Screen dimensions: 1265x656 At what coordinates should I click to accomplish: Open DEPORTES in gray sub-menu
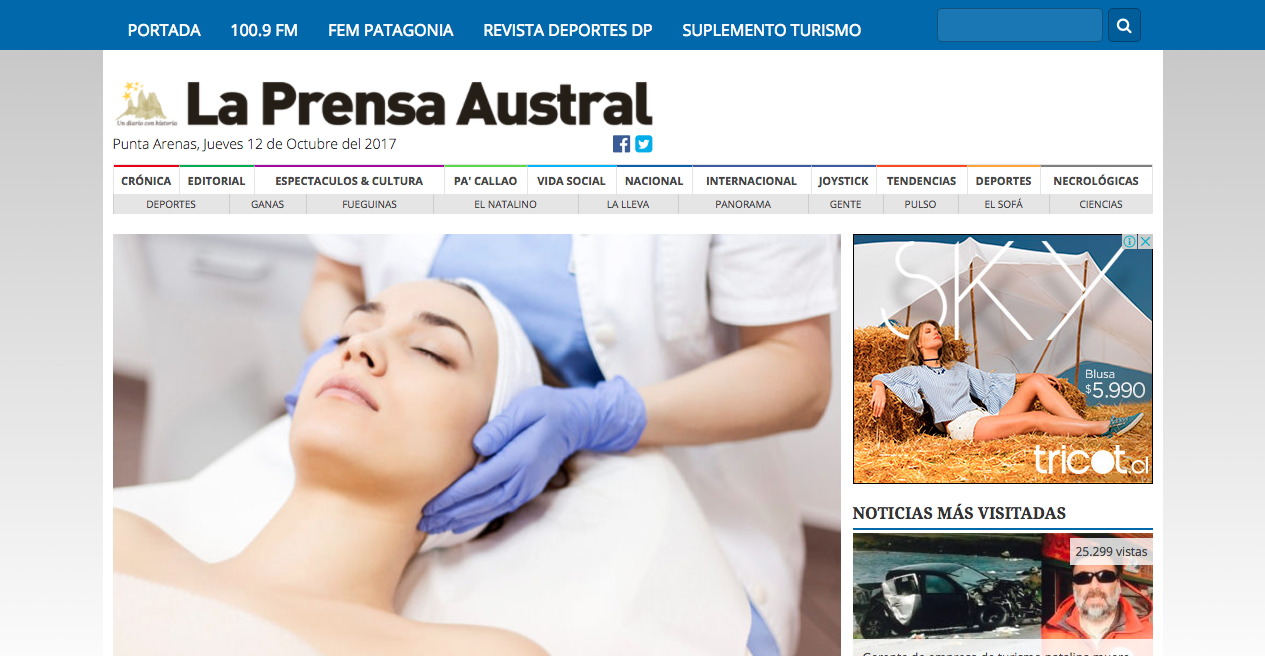[171, 204]
